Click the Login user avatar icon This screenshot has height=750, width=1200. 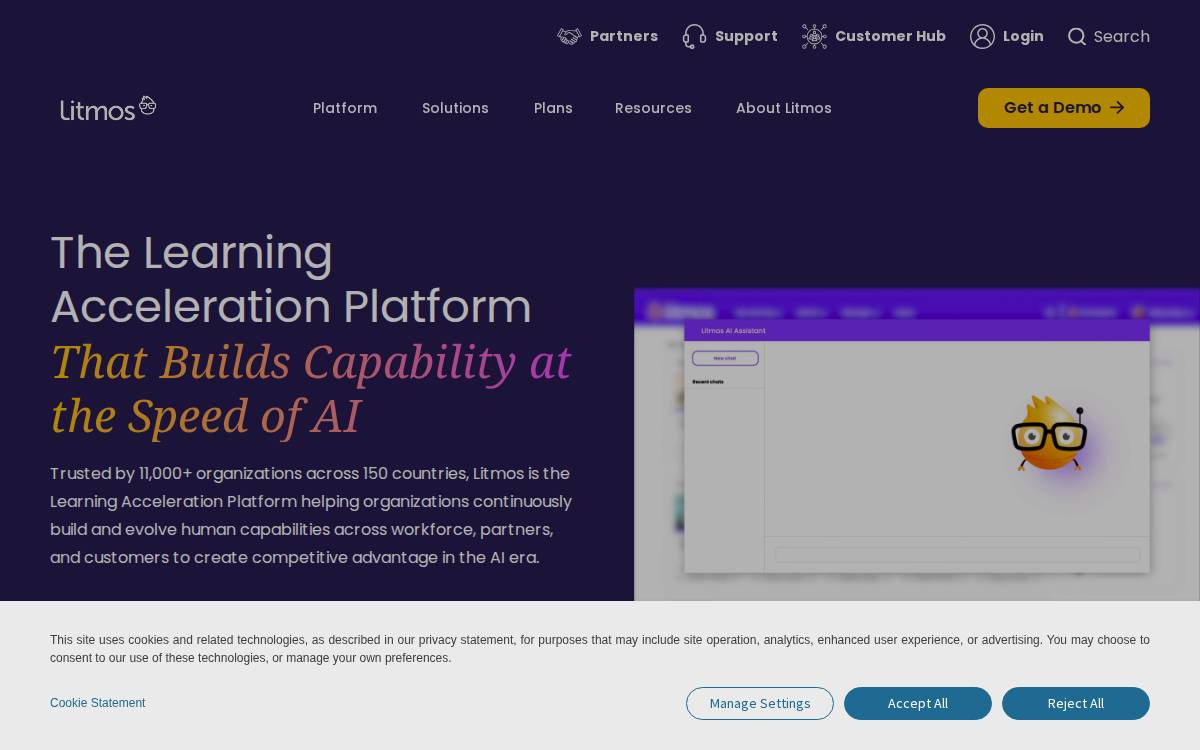[982, 36]
